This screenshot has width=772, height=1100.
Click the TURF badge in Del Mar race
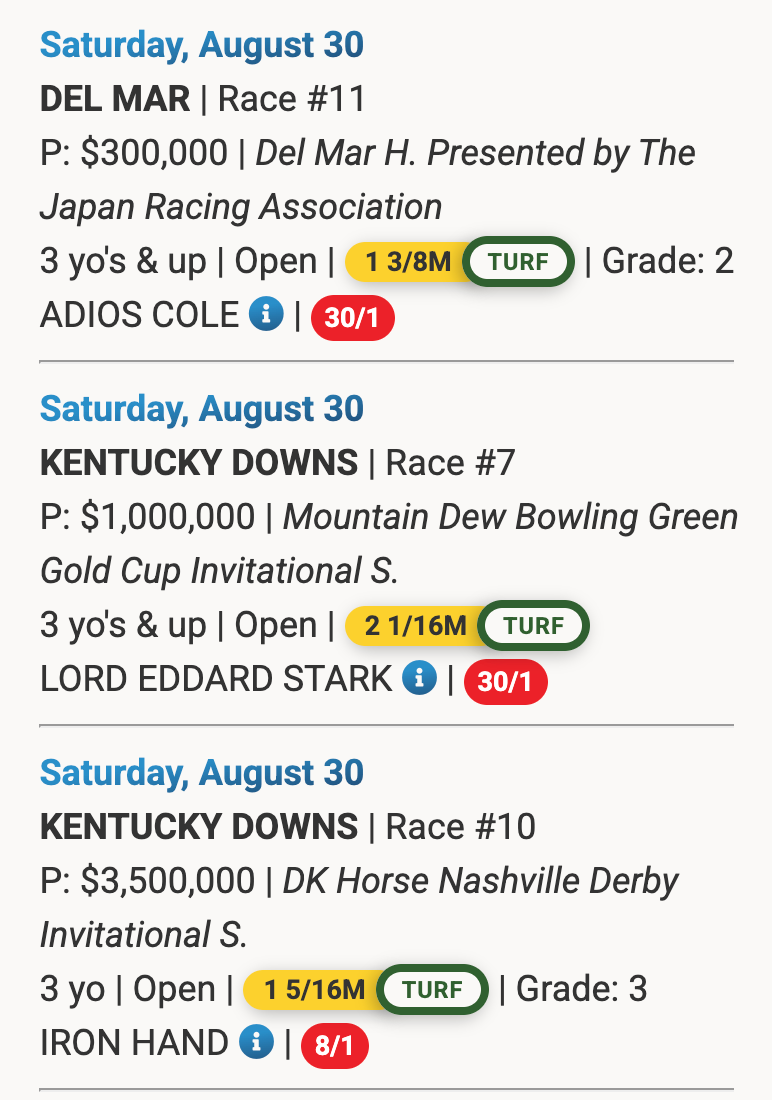point(518,263)
